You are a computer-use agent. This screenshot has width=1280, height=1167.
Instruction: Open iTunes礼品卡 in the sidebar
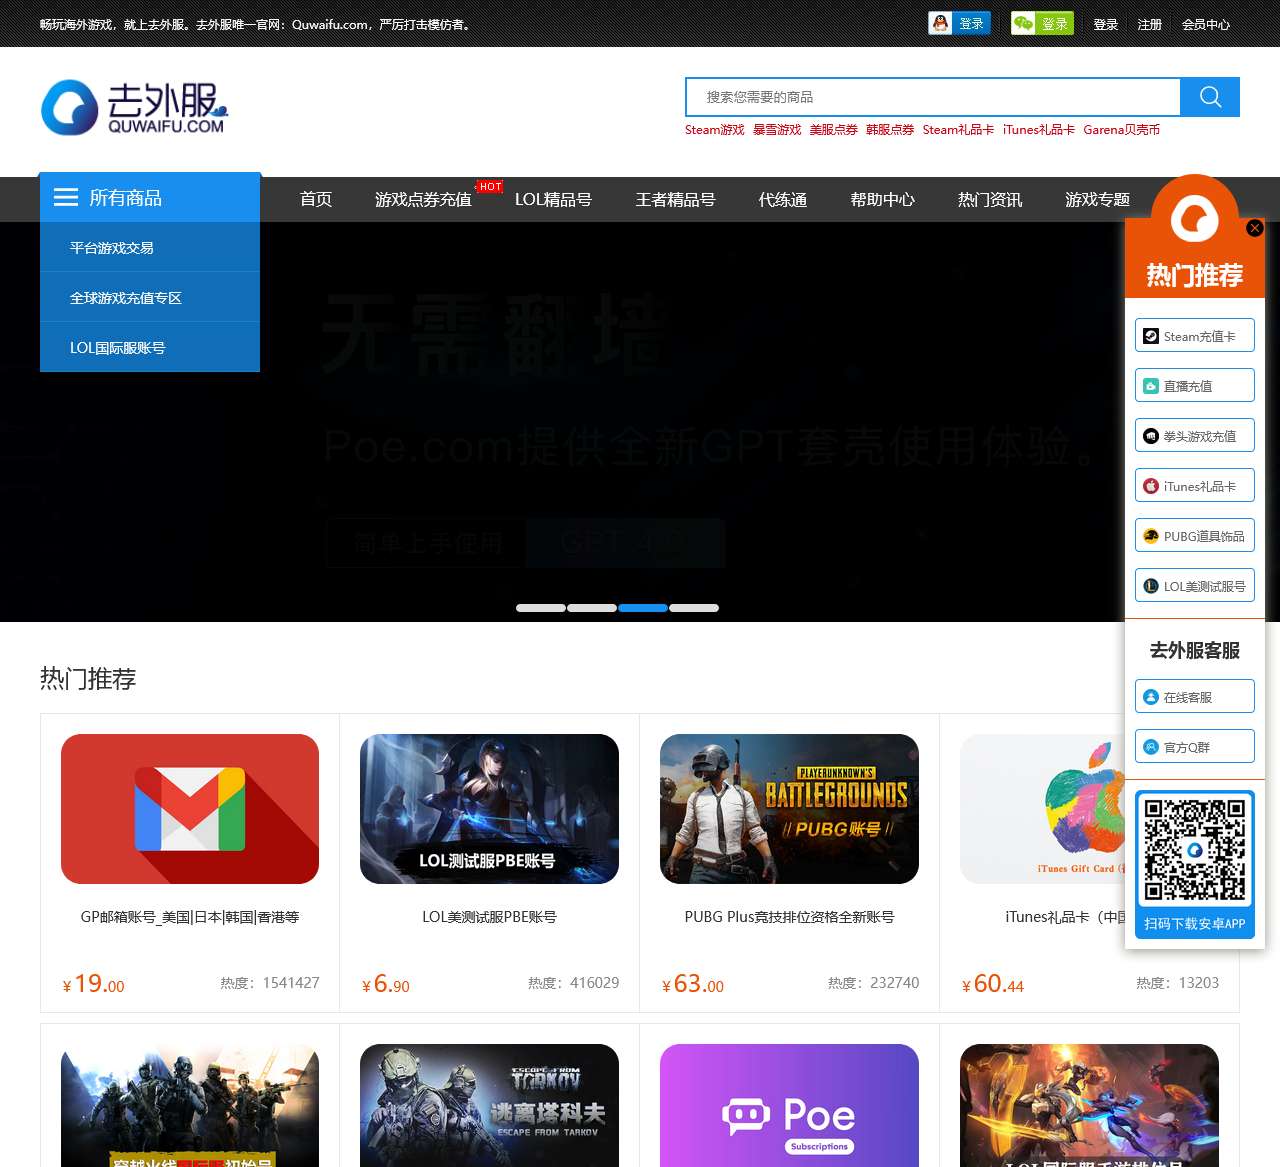pyautogui.click(x=1194, y=486)
